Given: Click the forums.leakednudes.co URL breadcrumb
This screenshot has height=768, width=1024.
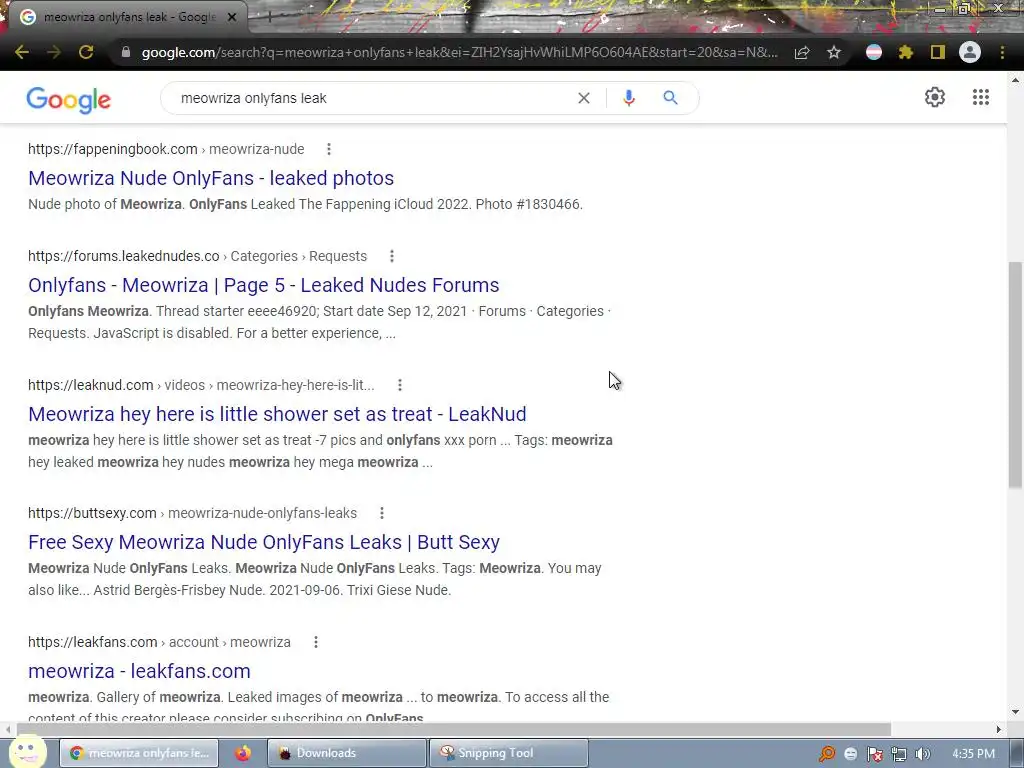Looking at the screenshot, I should pos(197,256).
